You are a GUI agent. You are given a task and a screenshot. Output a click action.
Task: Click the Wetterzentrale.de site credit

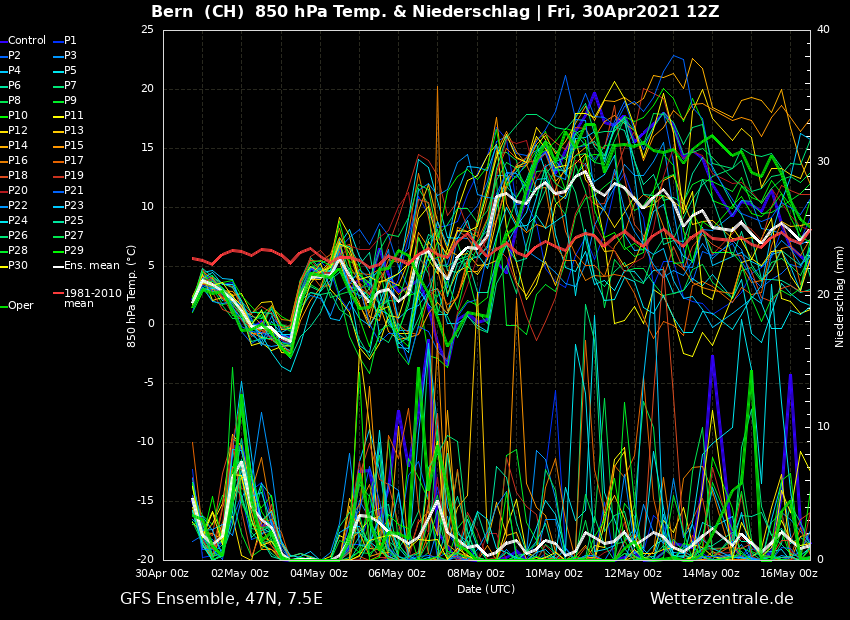[x=721, y=599]
